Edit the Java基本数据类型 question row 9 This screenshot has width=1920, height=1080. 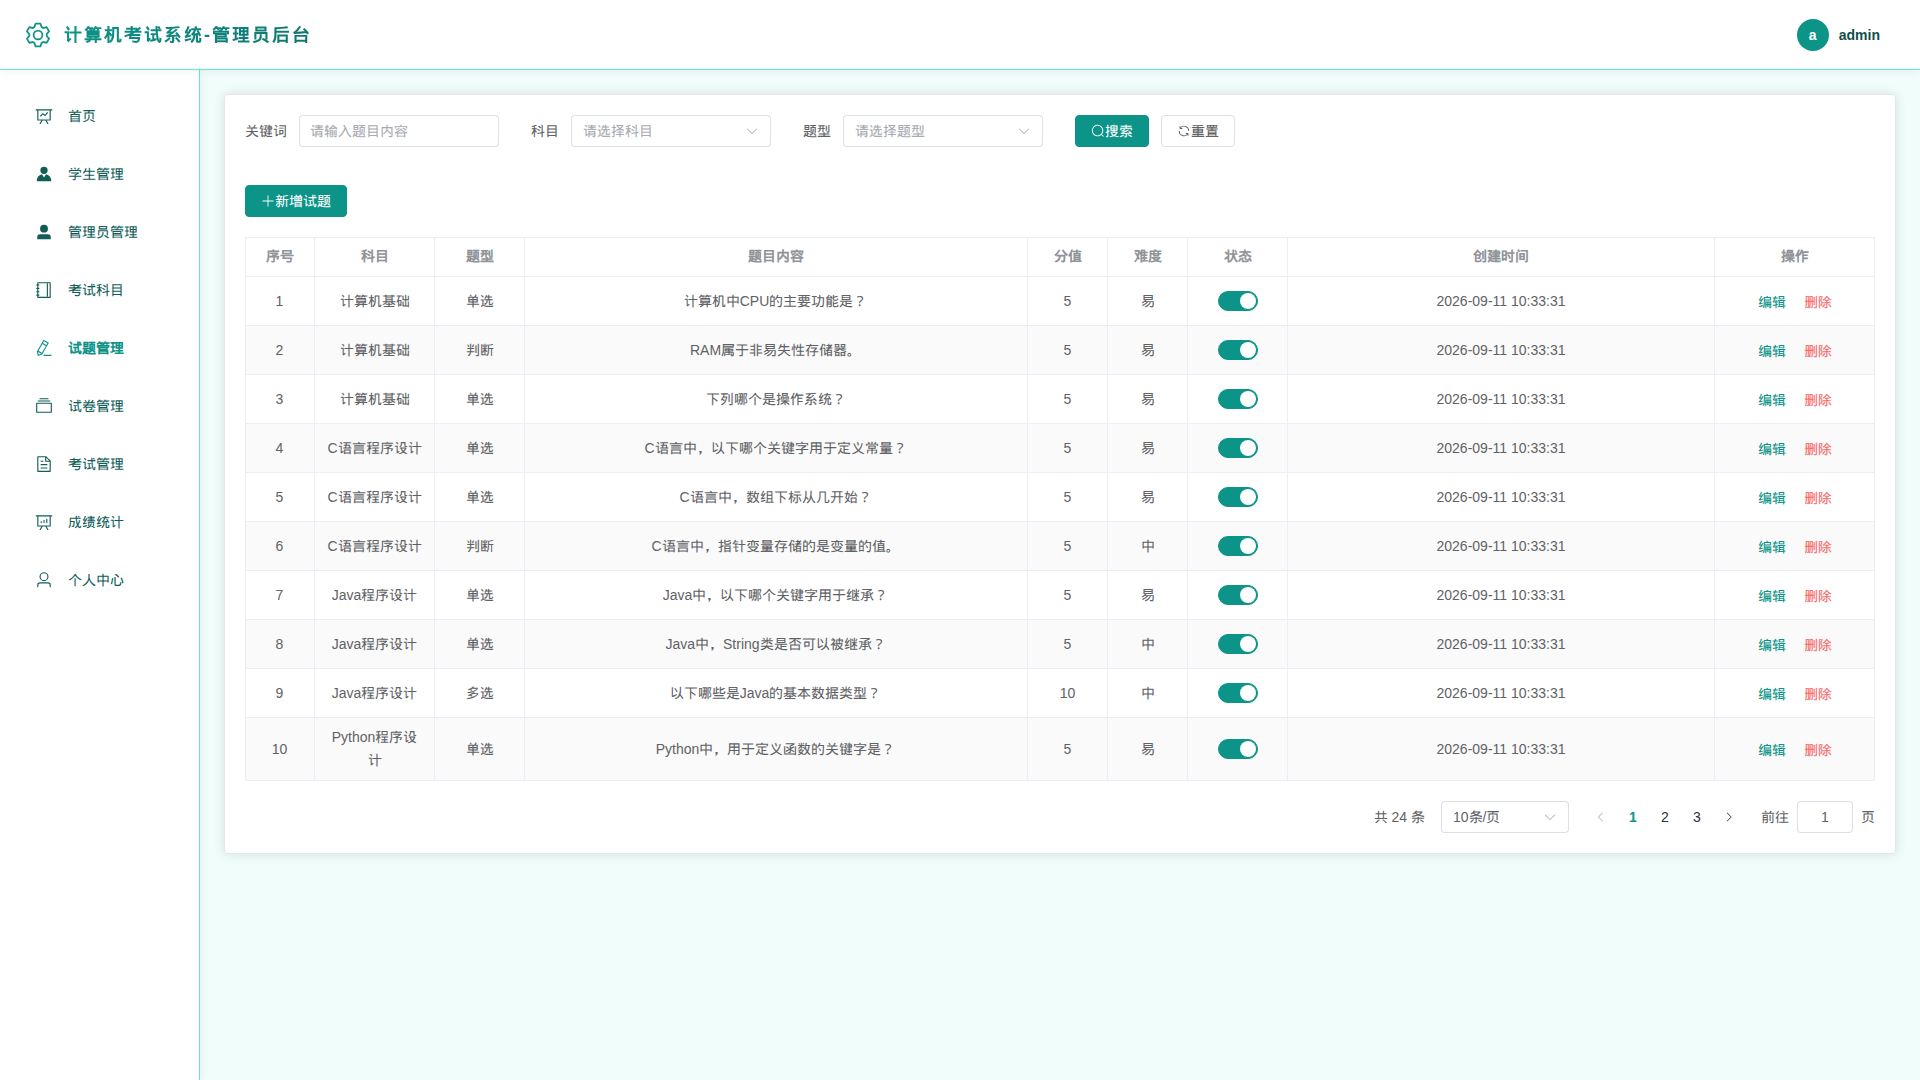(1772, 694)
